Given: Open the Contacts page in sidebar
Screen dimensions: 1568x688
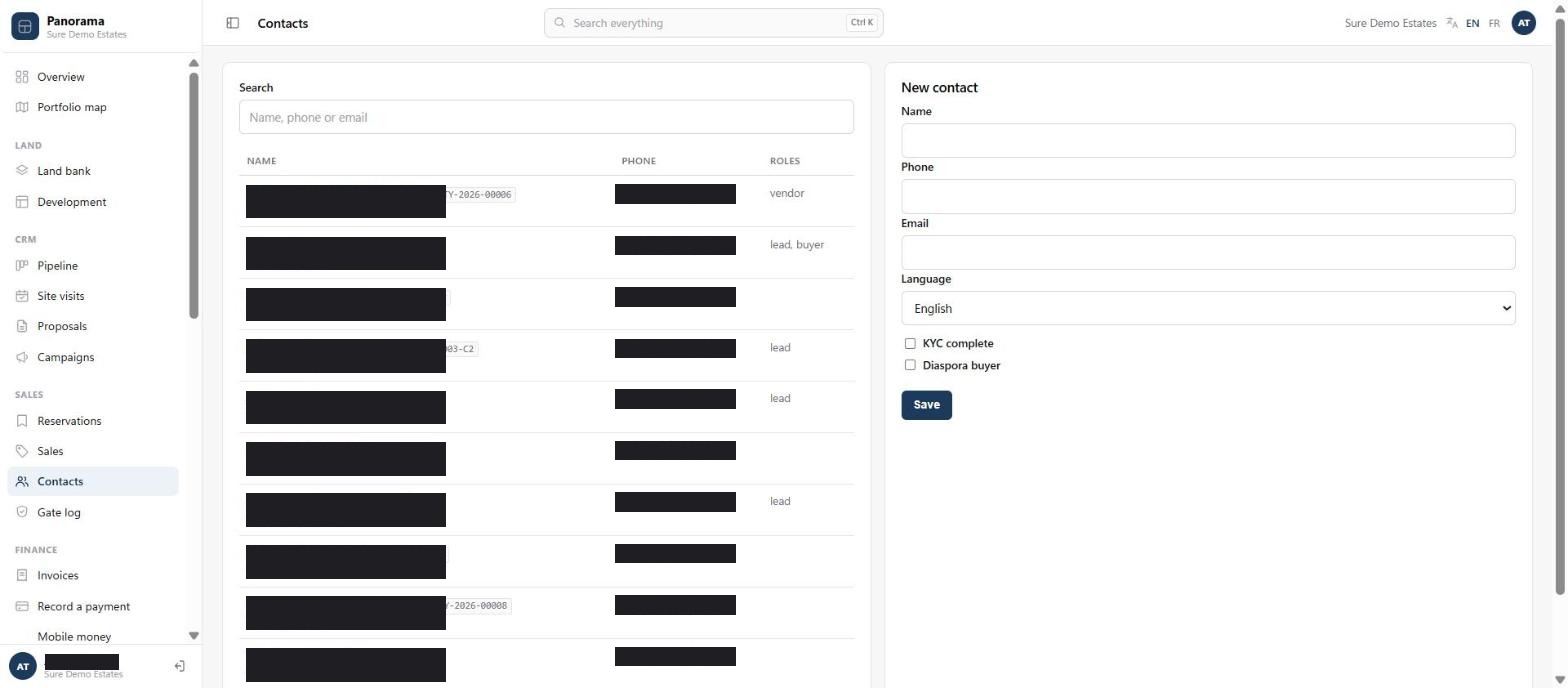Looking at the screenshot, I should pyautogui.click(x=93, y=481).
